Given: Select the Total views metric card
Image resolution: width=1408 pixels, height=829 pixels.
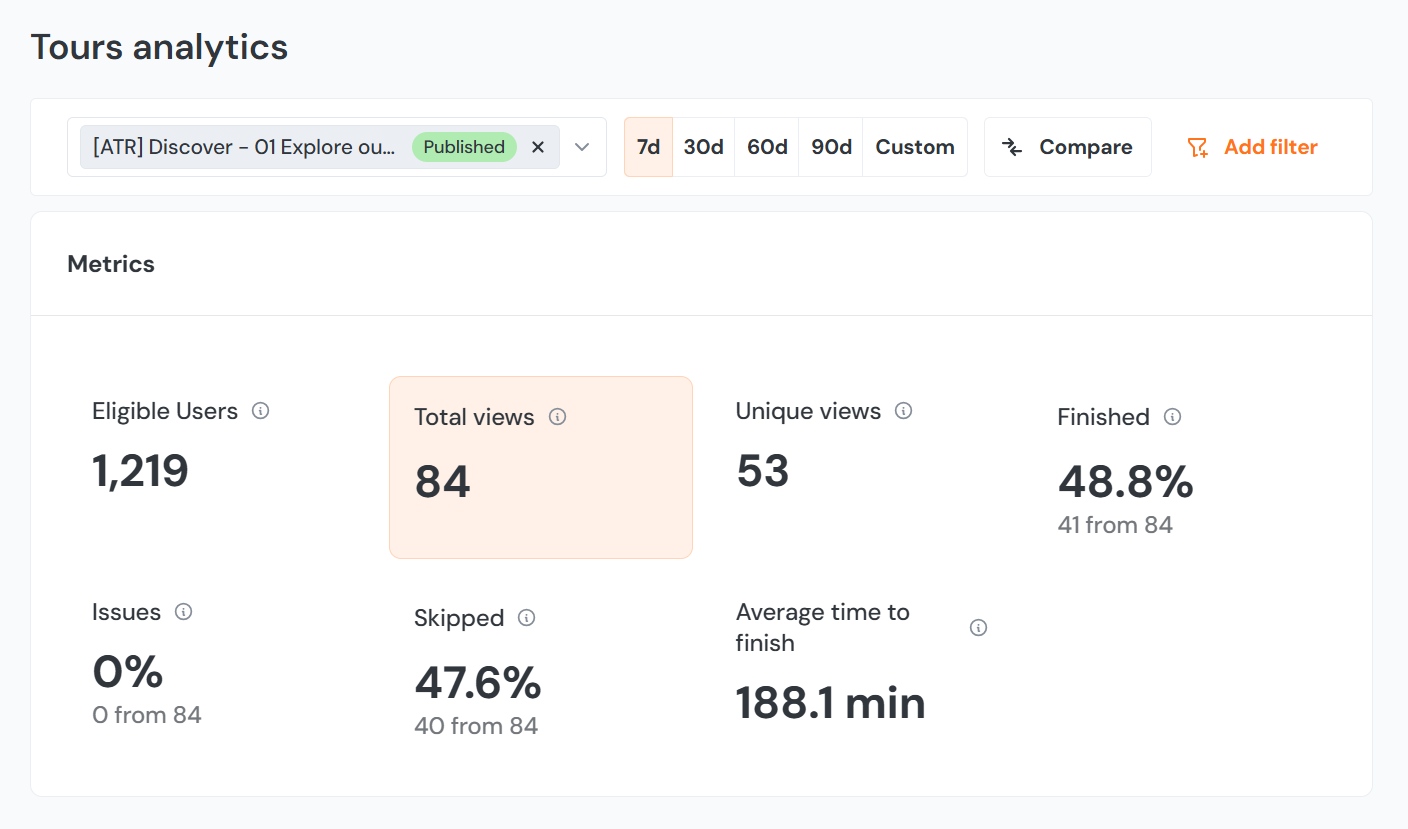Looking at the screenshot, I should (540, 467).
